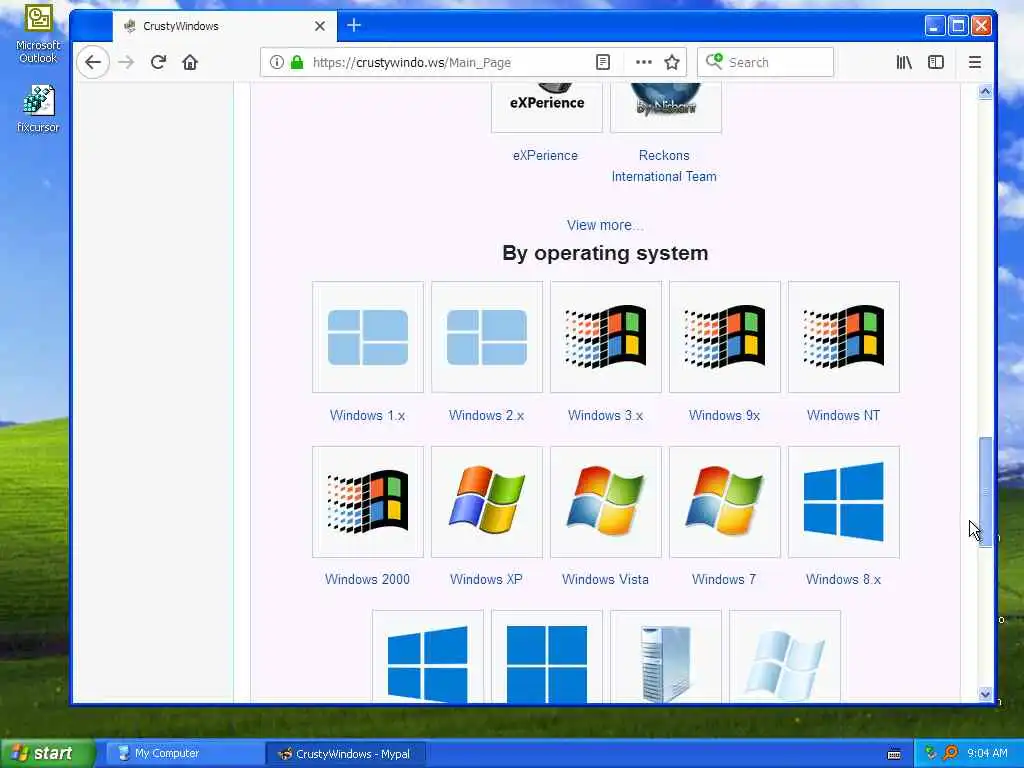
Task: Click the pale translucent Windows flag thumbnail
Action: (784, 657)
